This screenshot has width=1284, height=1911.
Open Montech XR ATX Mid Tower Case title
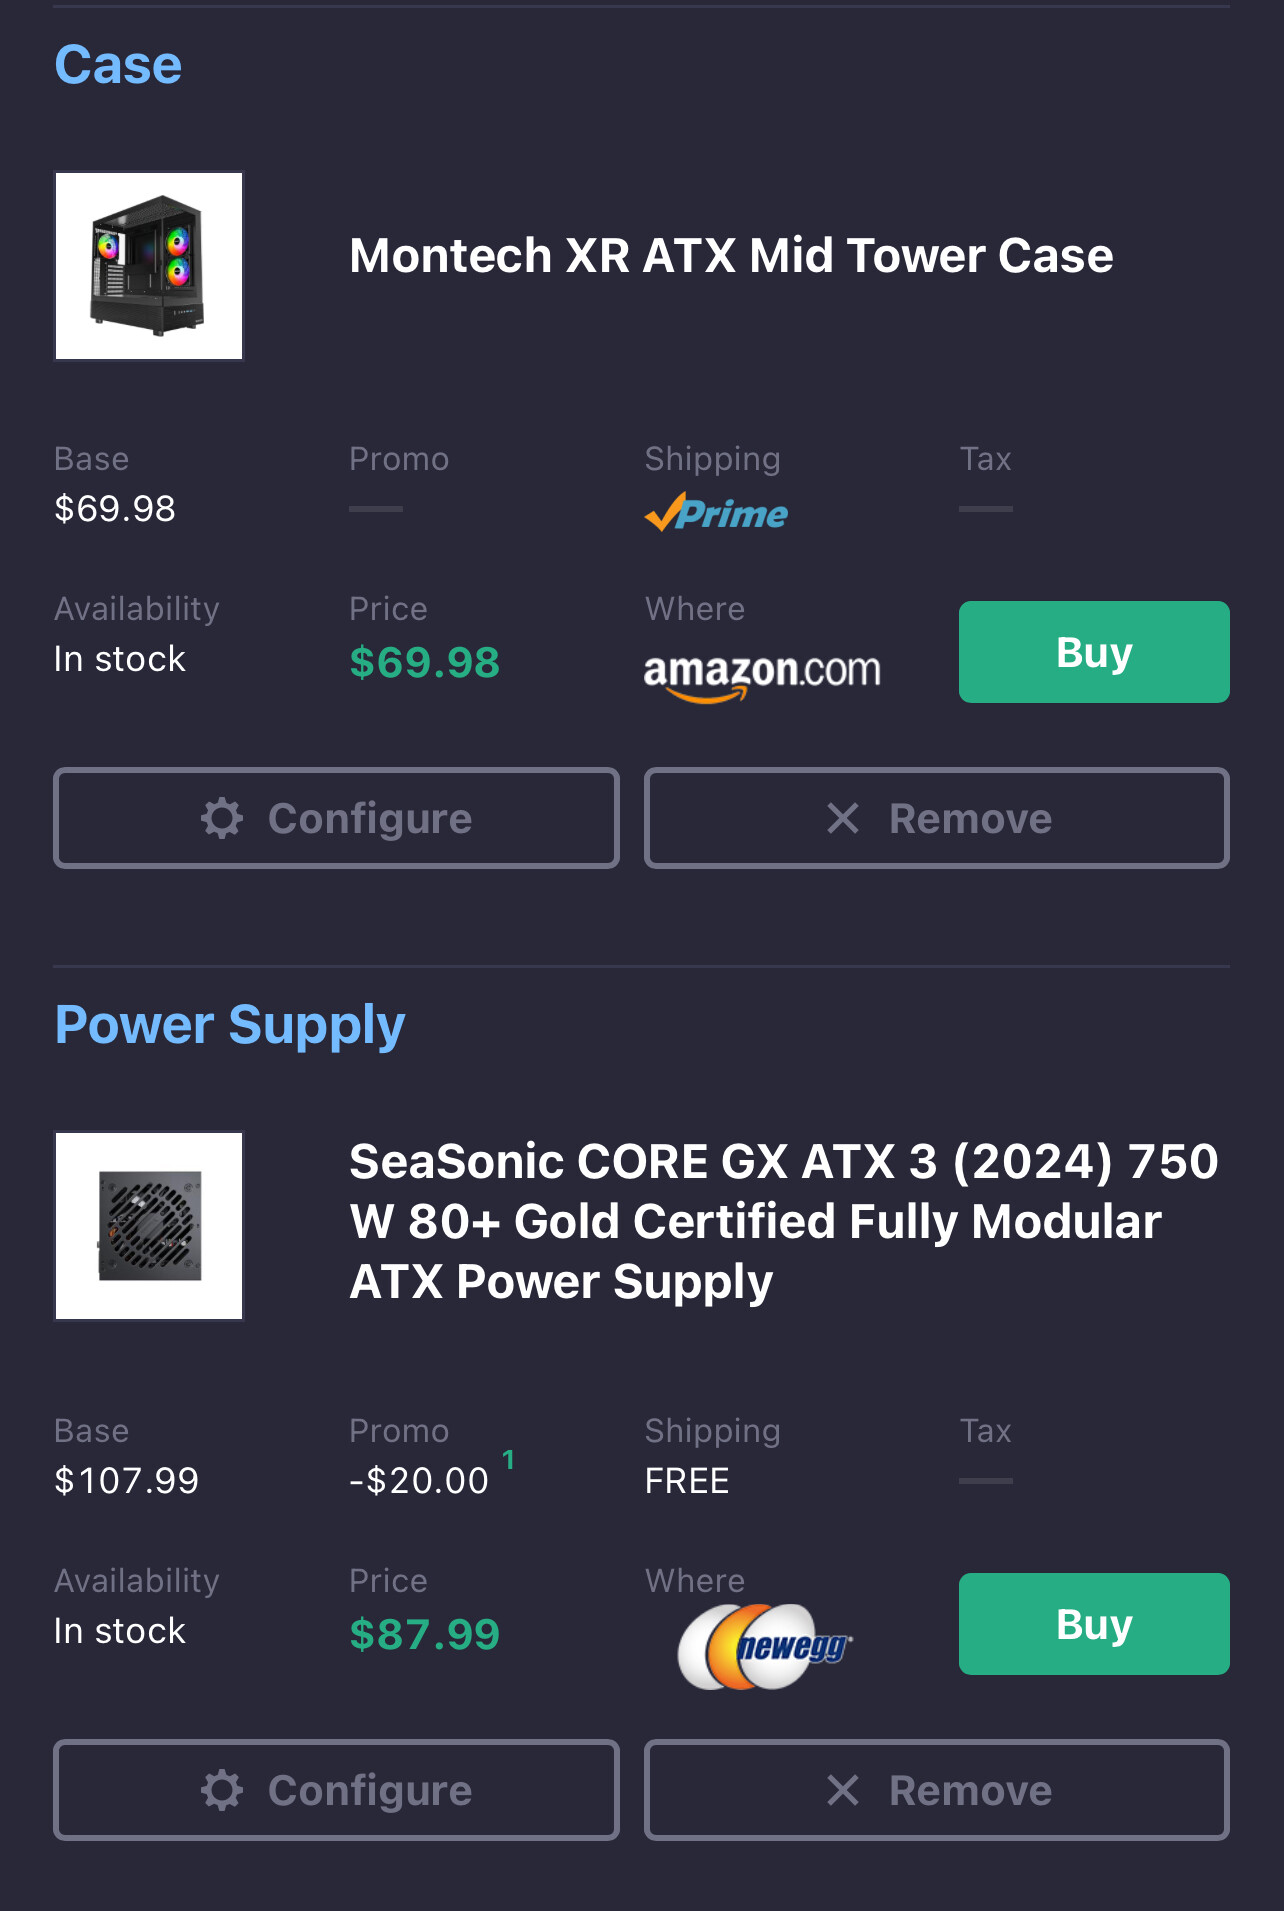coord(731,256)
